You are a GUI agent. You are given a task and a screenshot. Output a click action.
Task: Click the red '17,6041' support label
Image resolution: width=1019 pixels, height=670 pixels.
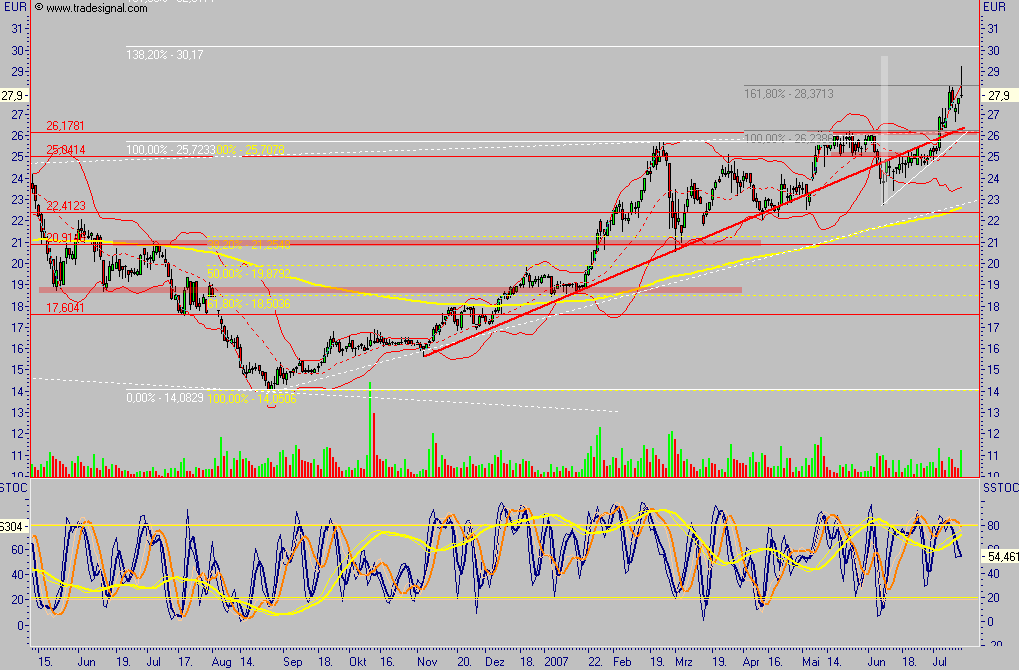[65, 307]
